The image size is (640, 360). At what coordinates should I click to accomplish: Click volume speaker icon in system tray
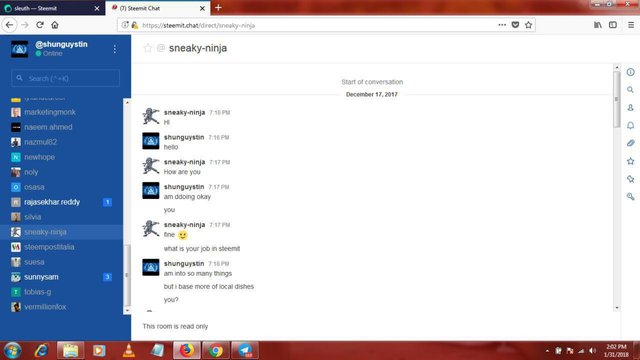[592, 351]
